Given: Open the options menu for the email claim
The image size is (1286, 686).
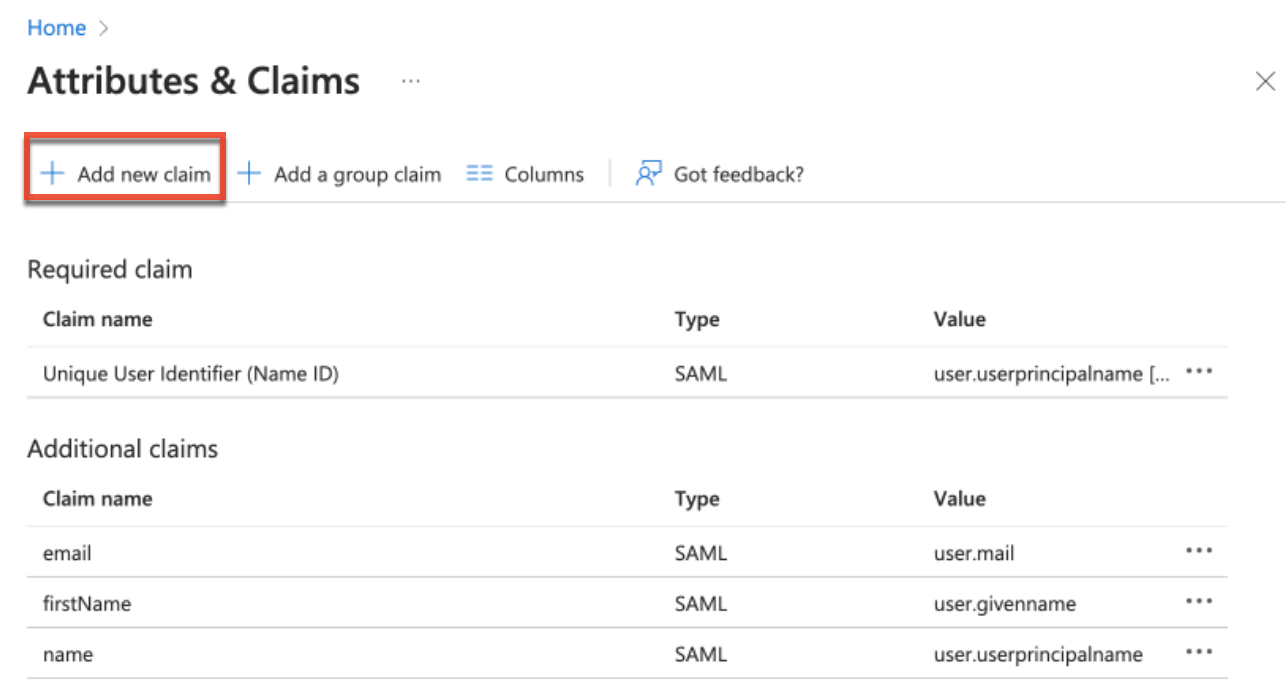Looking at the screenshot, I should point(1200,549).
